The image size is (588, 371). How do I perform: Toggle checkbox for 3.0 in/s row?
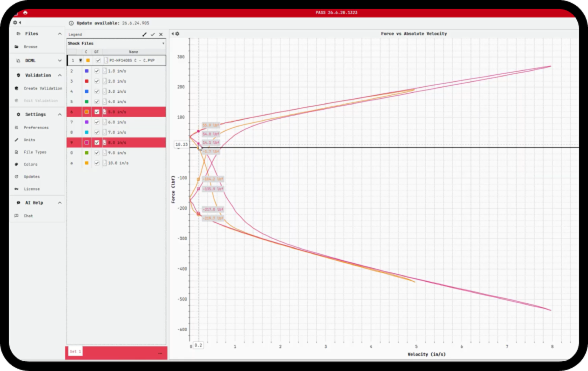click(97, 92)
